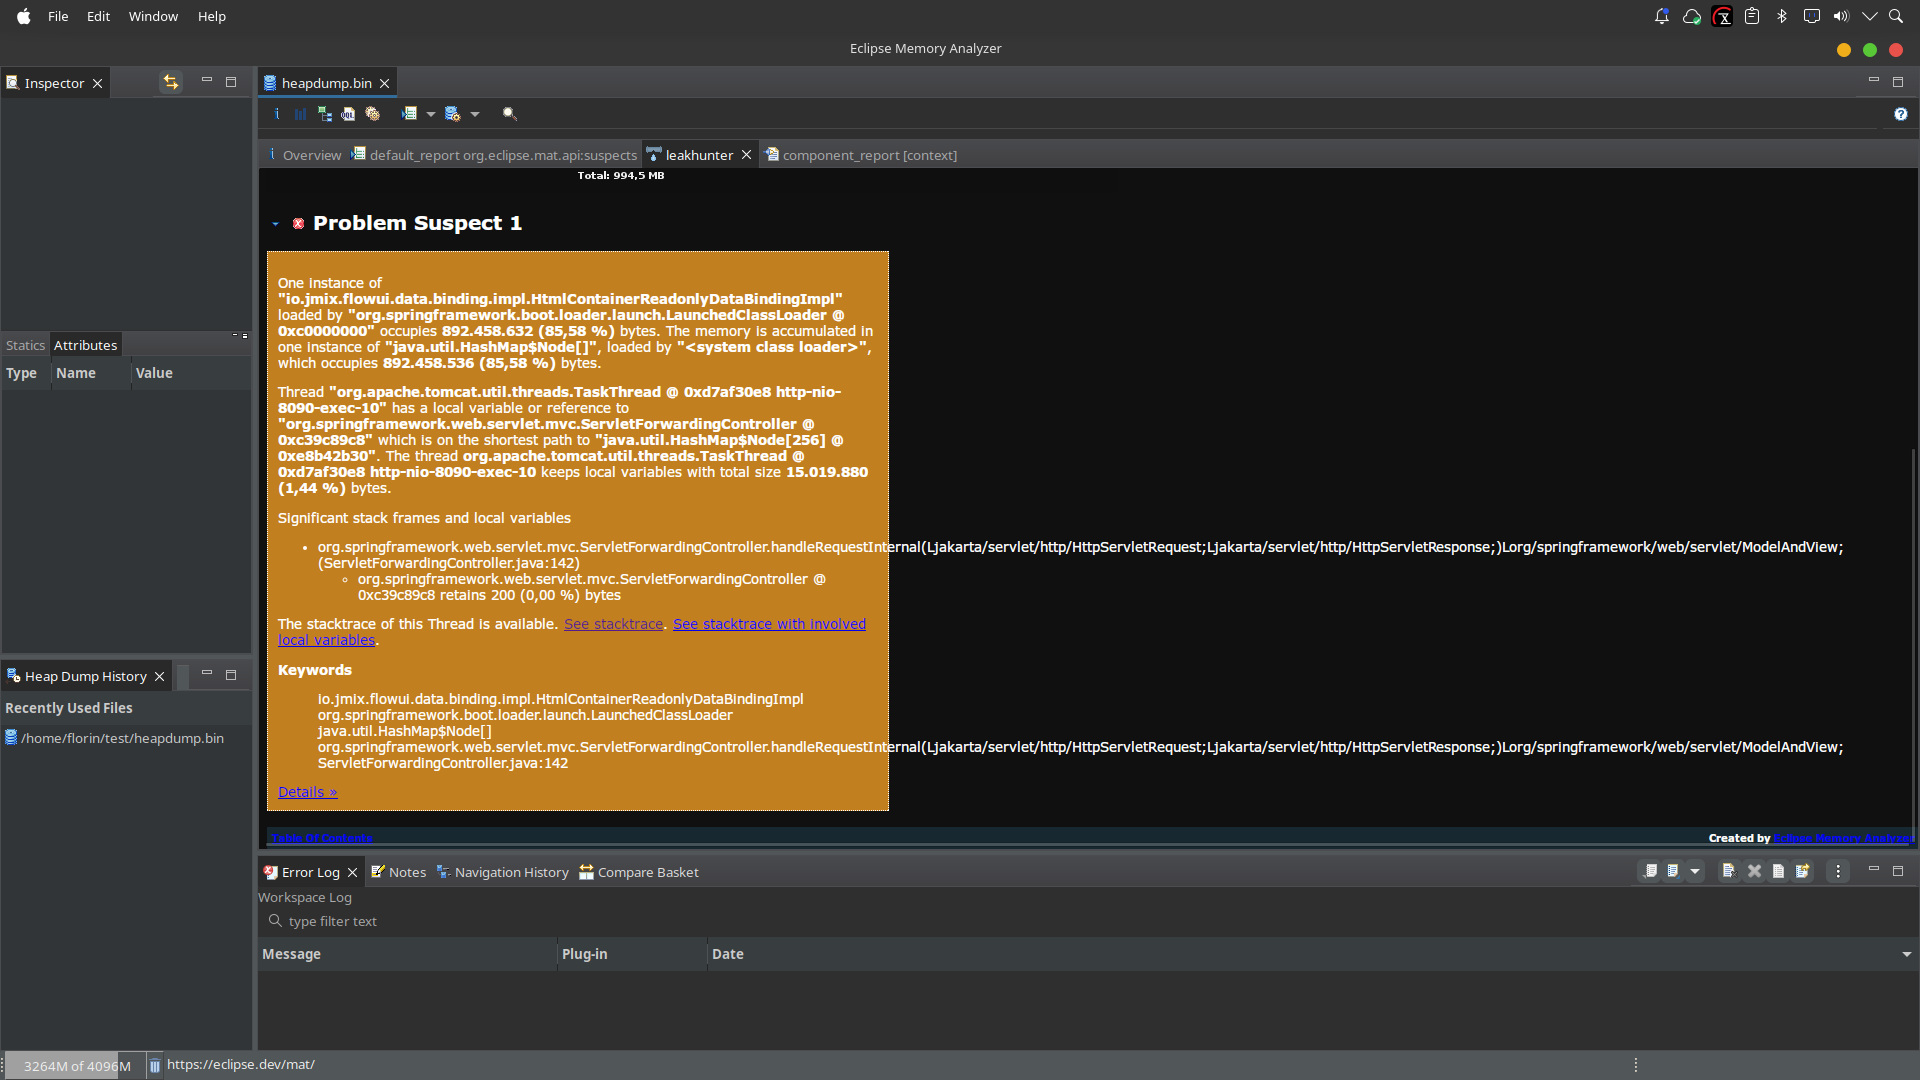Screen dimensions: 1920x1080
Task: Follow the Eclipse Memory Analyzer link
Action: coord(1843,838)
